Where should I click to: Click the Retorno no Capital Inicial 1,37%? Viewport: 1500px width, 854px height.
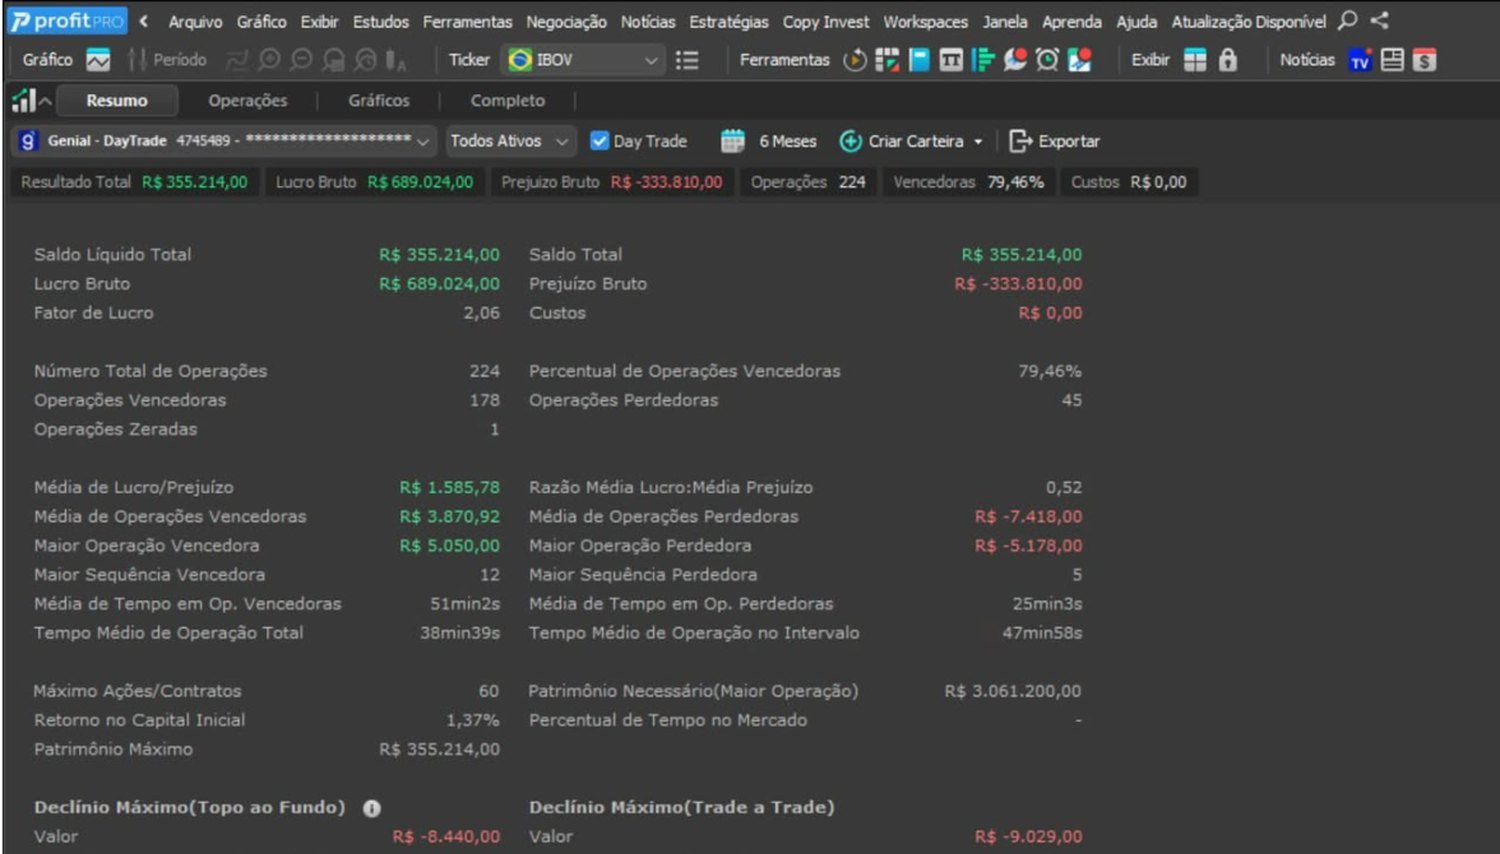pos(473,720)
